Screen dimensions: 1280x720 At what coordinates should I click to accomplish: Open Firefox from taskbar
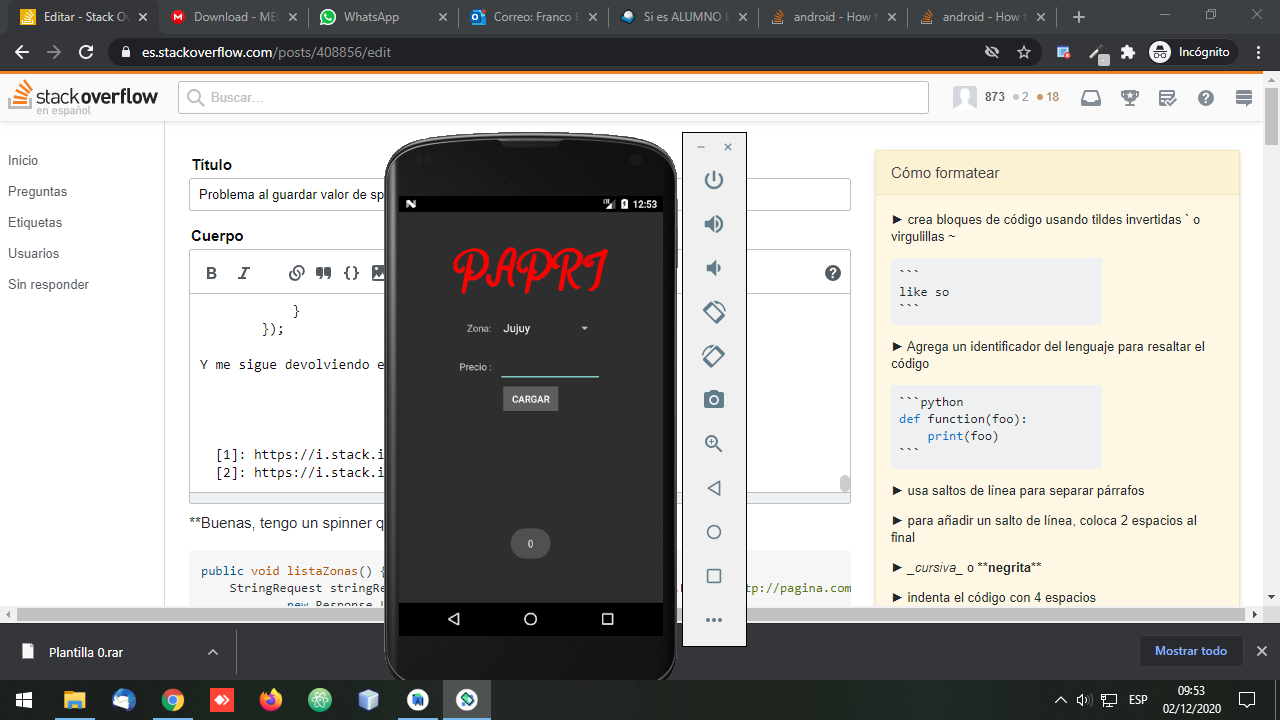(271, 699)
